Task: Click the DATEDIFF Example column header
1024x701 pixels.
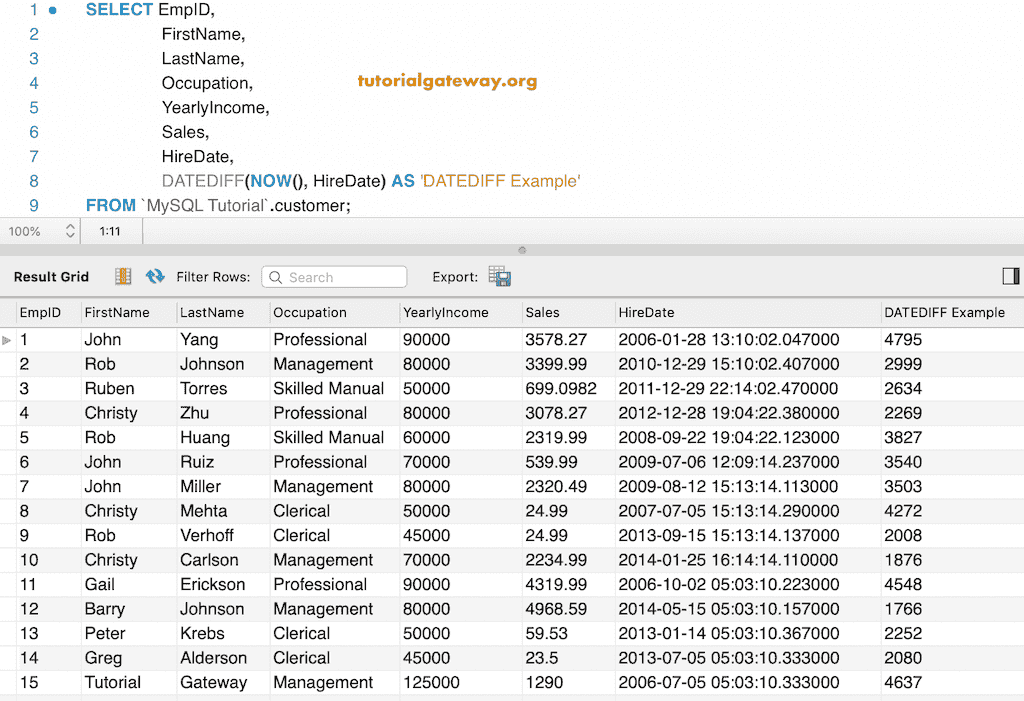Action: coord(944,313)
